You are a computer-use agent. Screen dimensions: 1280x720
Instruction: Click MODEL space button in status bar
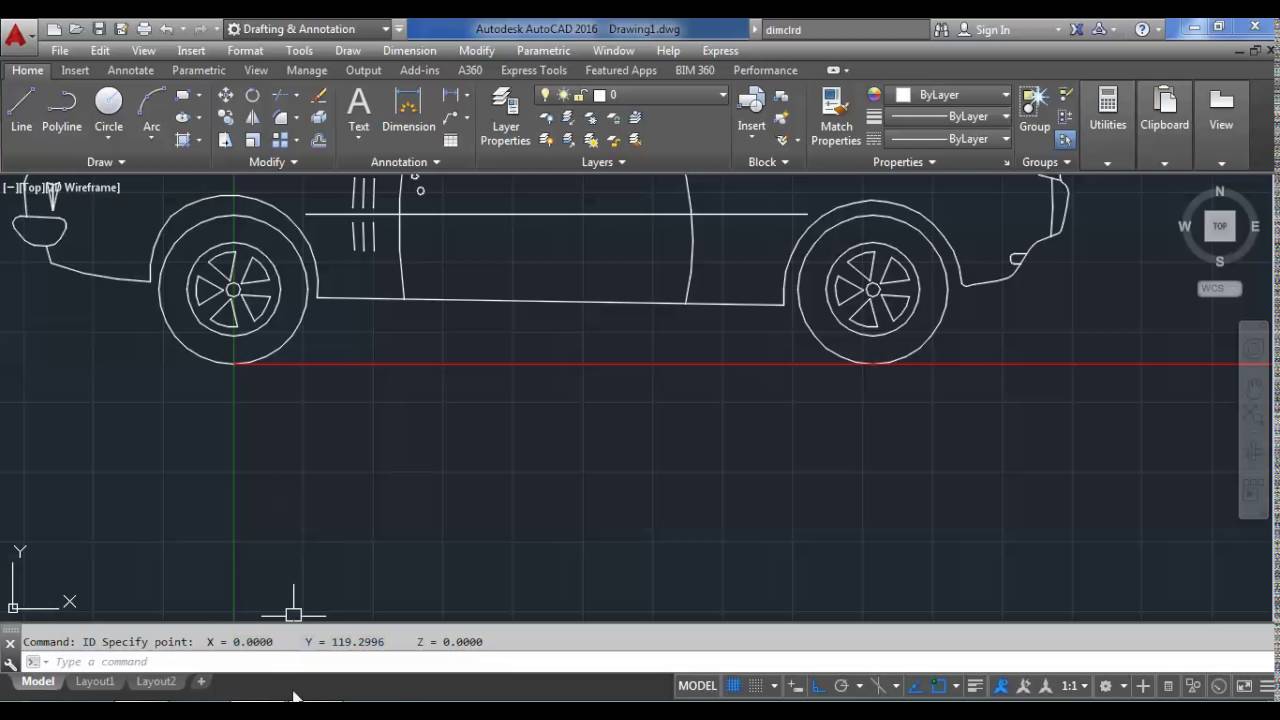point(697,686)
